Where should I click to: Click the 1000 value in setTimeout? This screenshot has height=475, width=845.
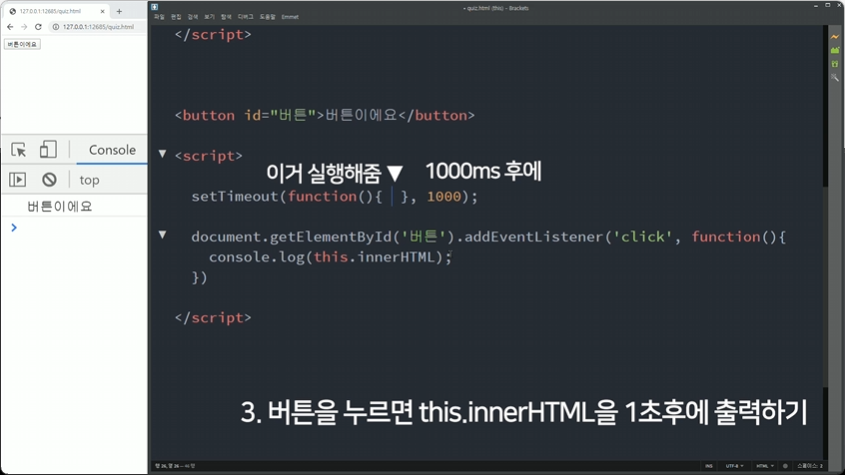click(x=444, y=196)
